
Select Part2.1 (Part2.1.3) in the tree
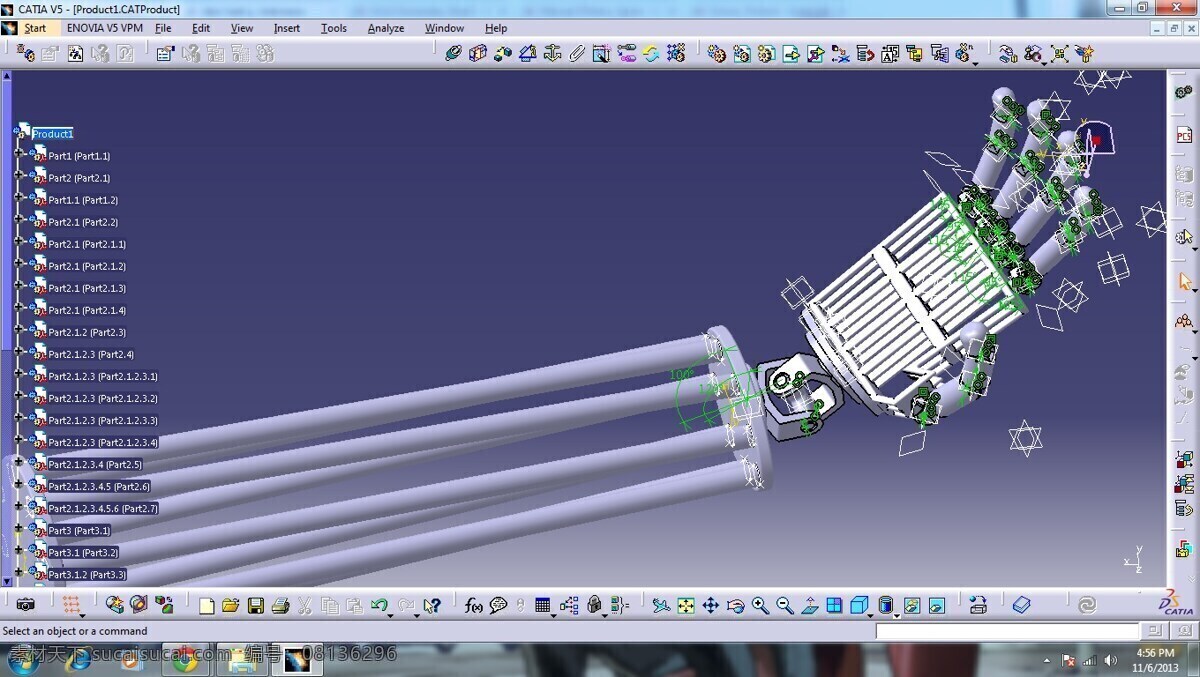(x=87, y=288)
